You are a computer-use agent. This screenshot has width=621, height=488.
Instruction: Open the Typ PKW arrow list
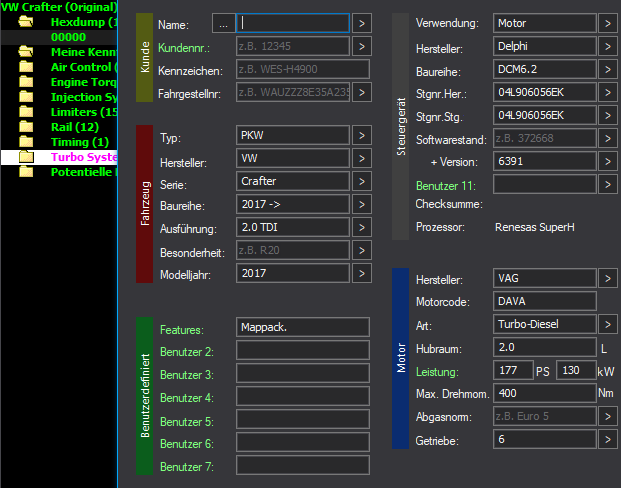[x=362, y=135]
